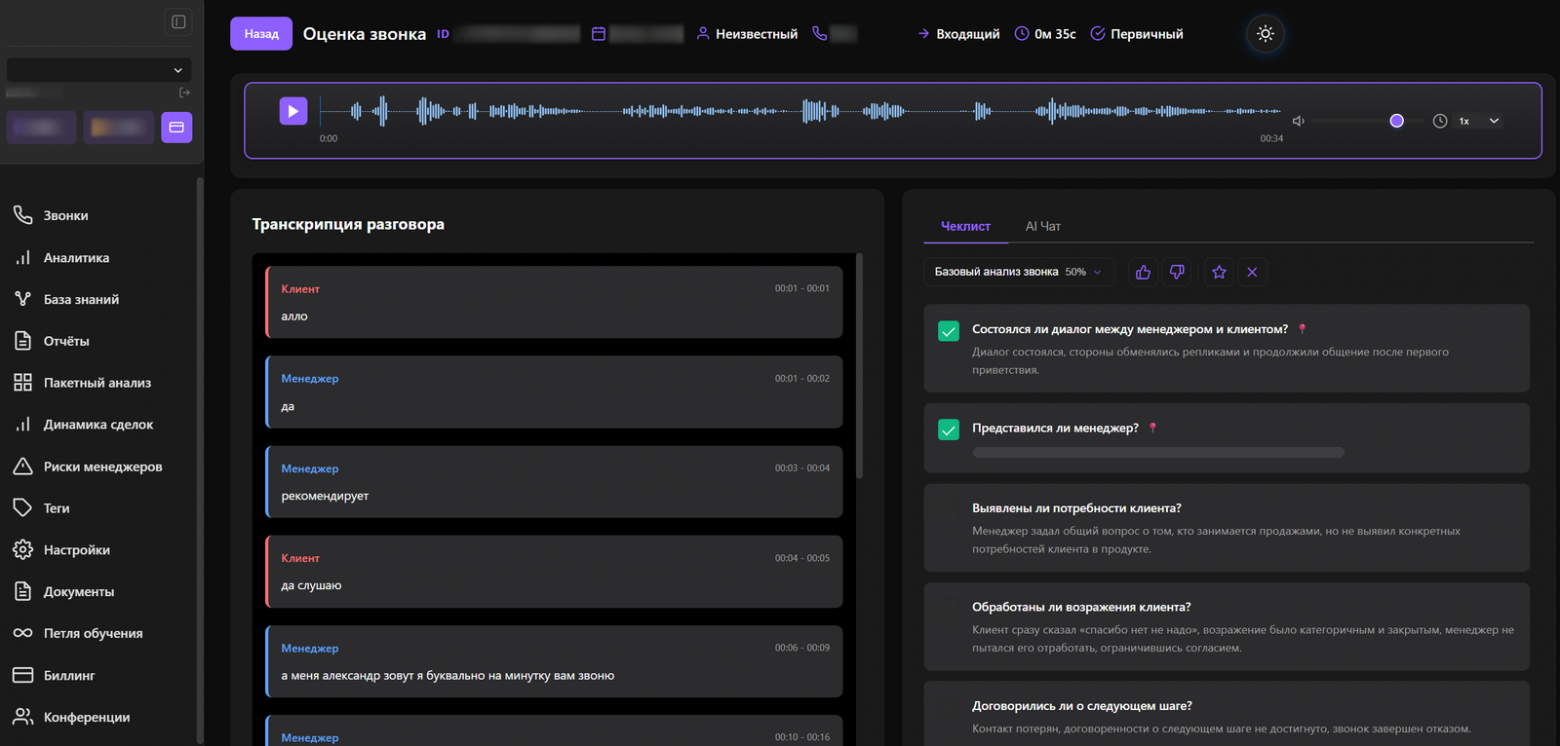Toggle the light/dark theme sun button
Image resolution: width=1560 pixels, height=746 pixels.
pos(1266,34)
